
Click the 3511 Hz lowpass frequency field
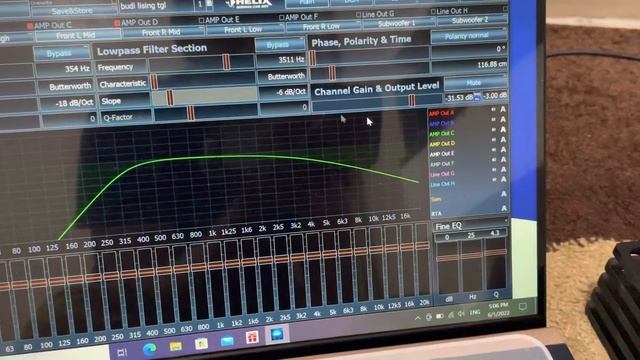[x=281, y=60]
